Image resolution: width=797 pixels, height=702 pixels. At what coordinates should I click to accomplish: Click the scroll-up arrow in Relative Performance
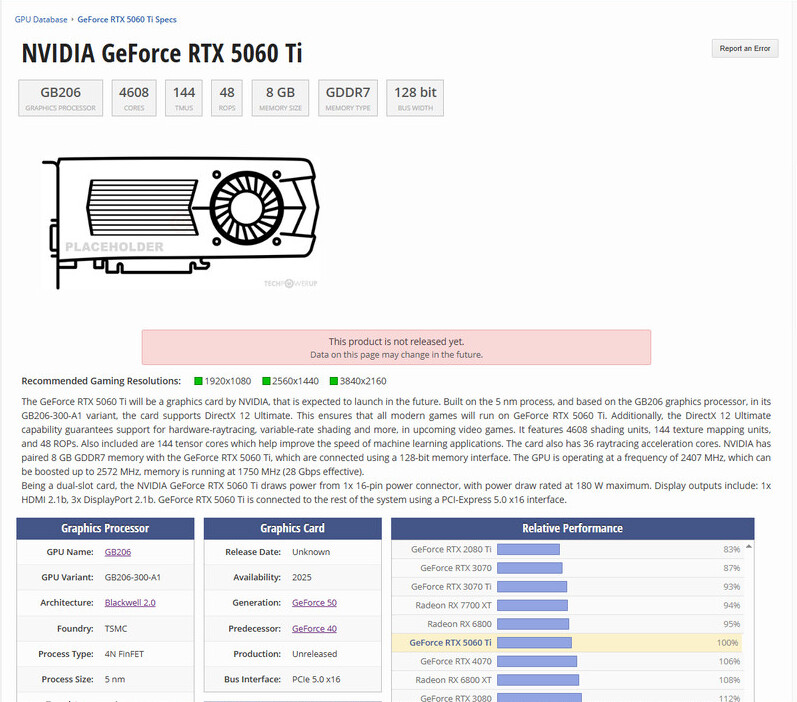(749, 546)
